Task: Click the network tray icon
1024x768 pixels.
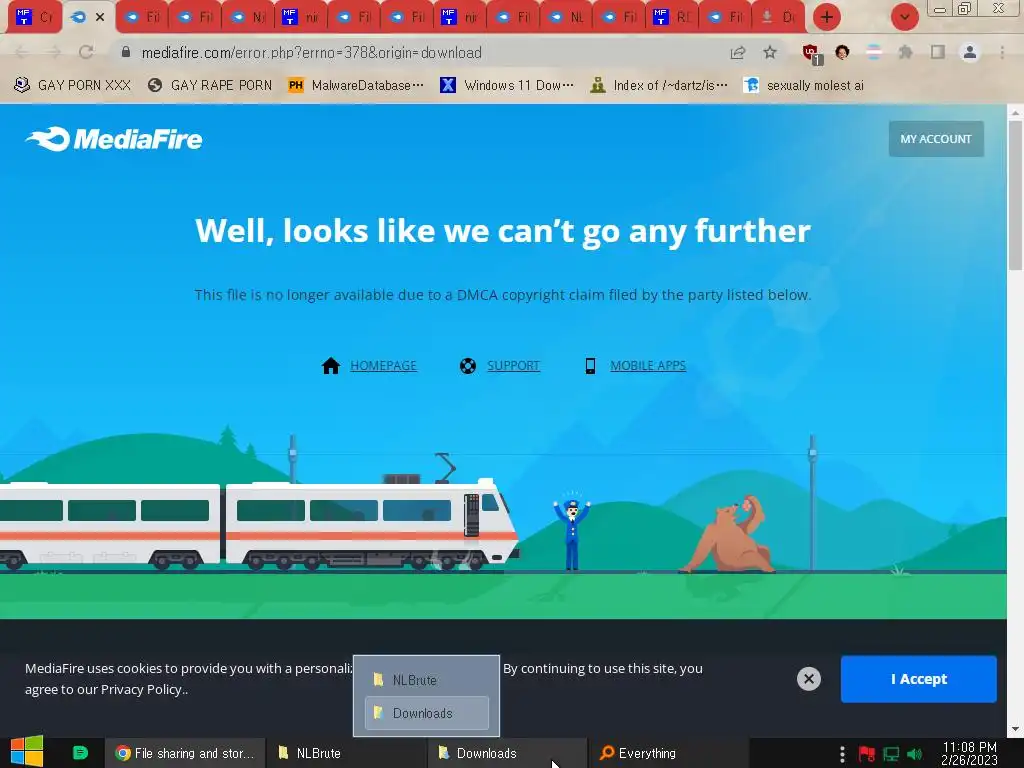Action: tap(891, 754)
